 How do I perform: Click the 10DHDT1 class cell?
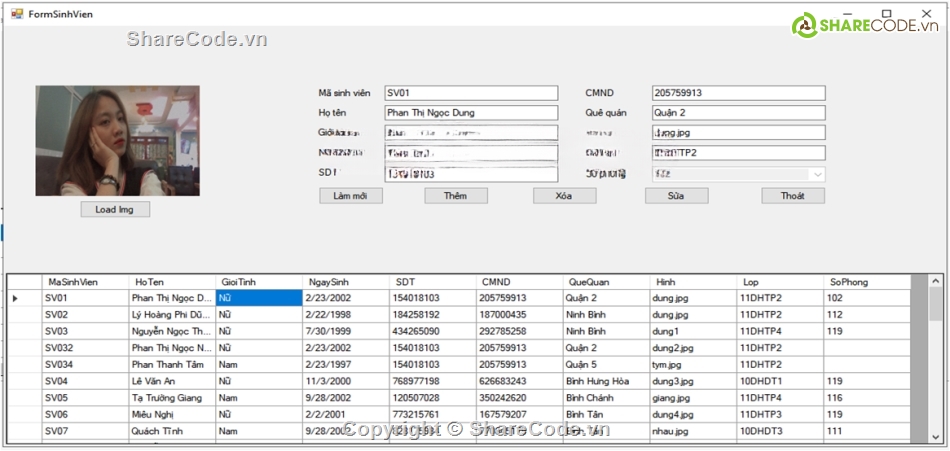tap(779, 381)
